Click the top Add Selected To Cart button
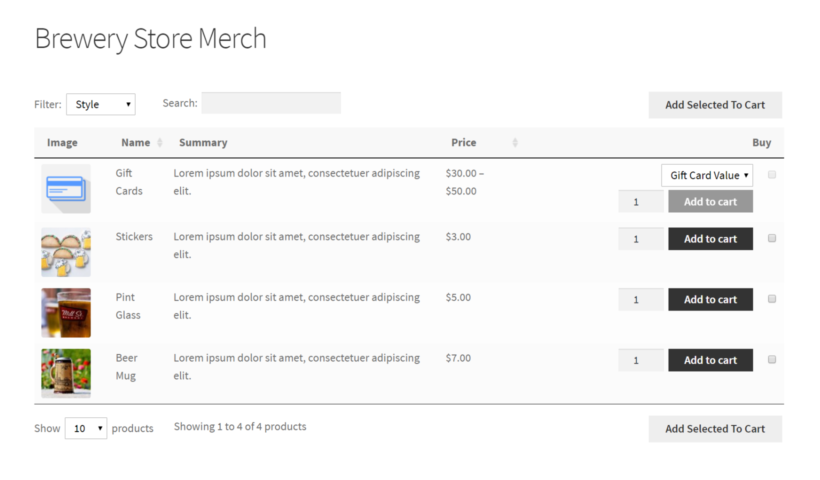 pos(715,105)
